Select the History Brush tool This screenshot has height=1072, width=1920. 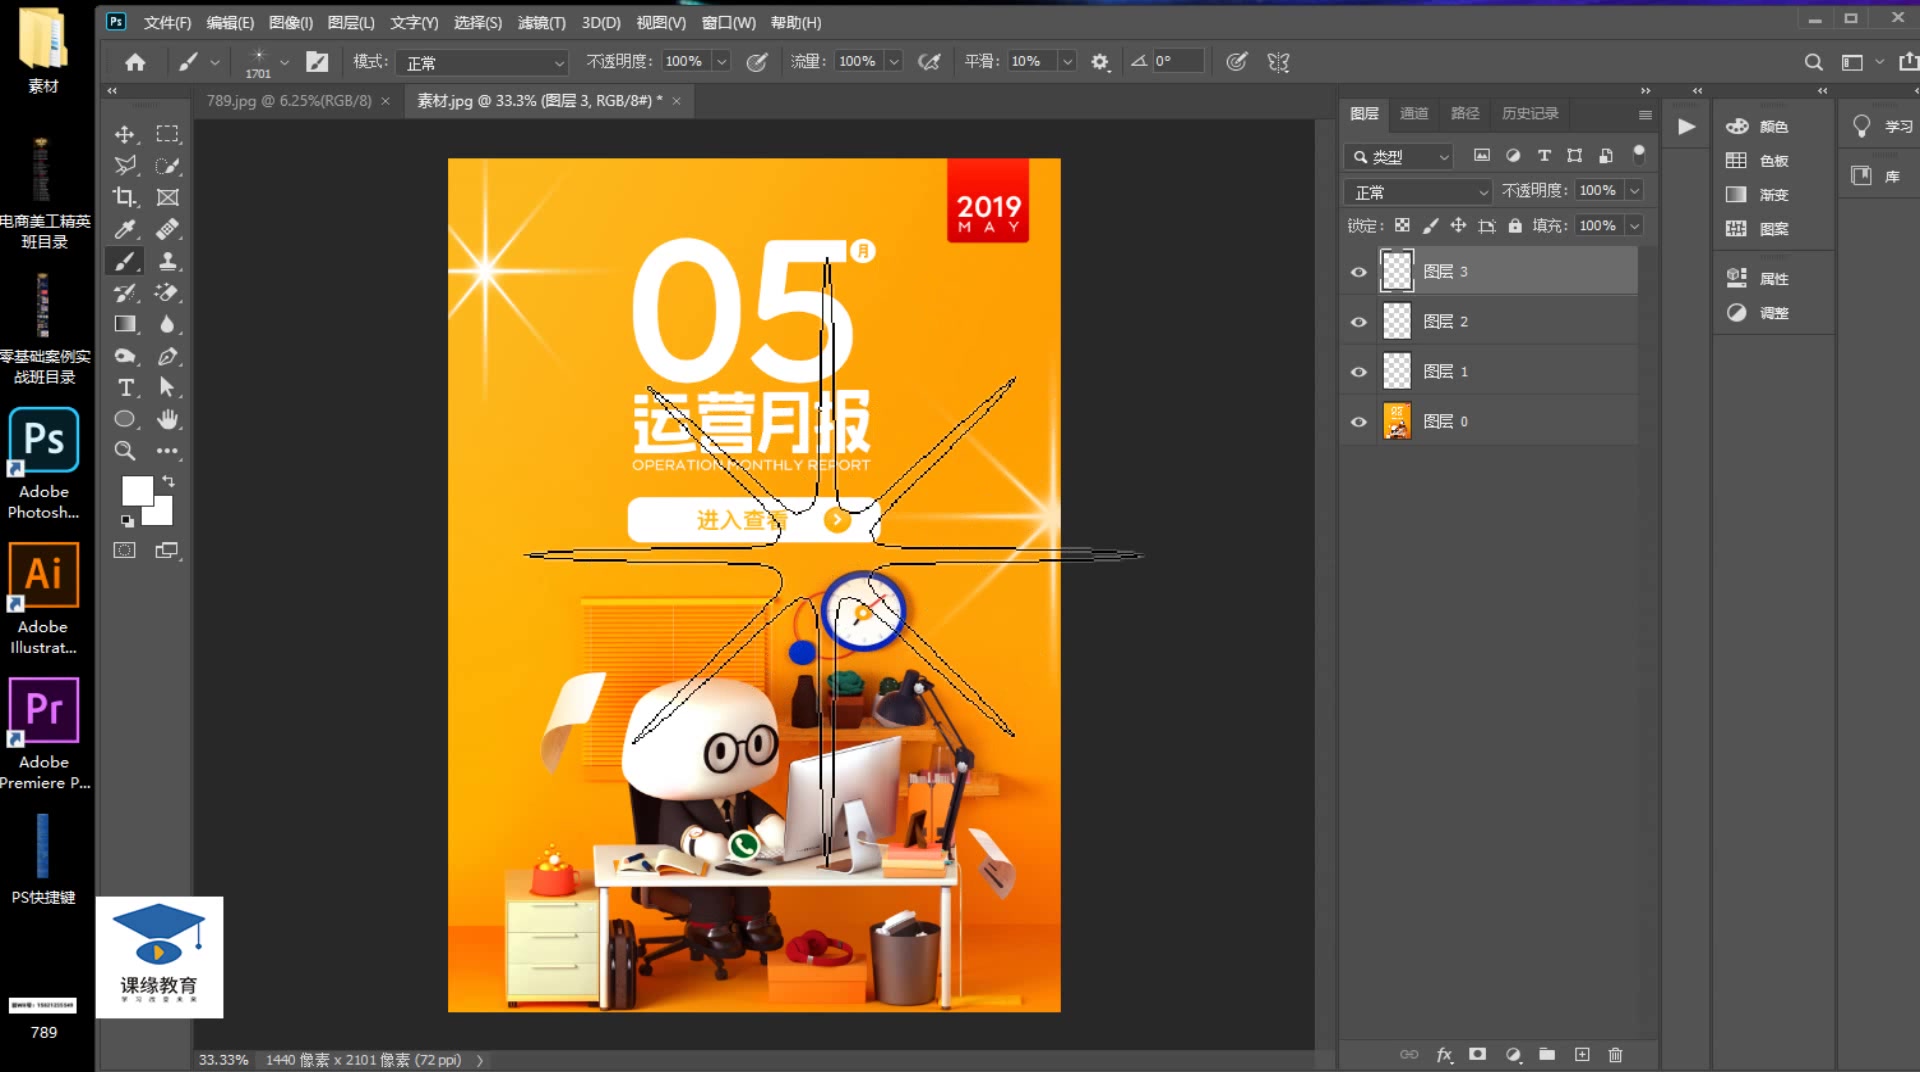point(125,293)
